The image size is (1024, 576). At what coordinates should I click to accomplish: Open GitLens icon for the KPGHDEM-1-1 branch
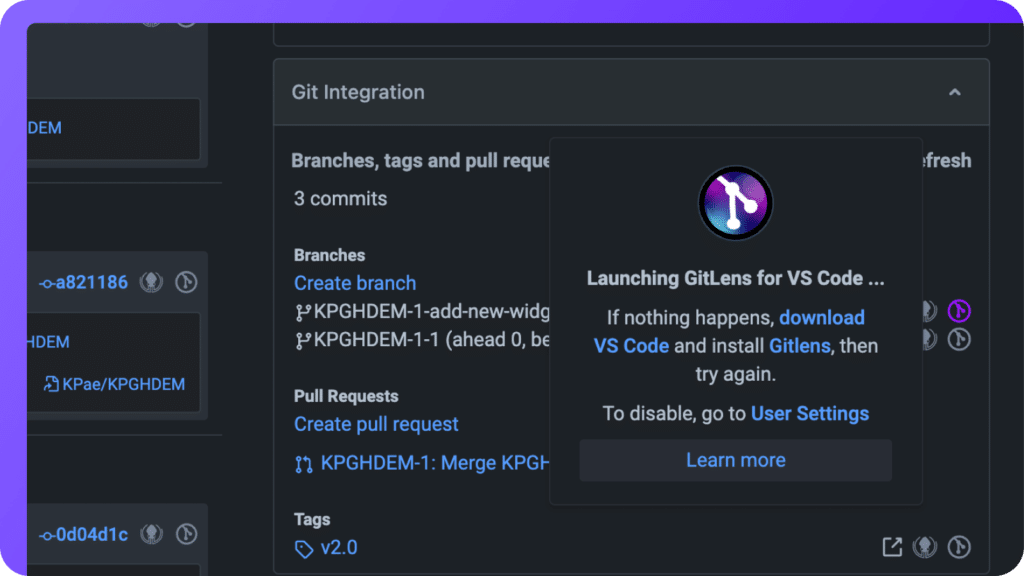[x=959, y=339]
